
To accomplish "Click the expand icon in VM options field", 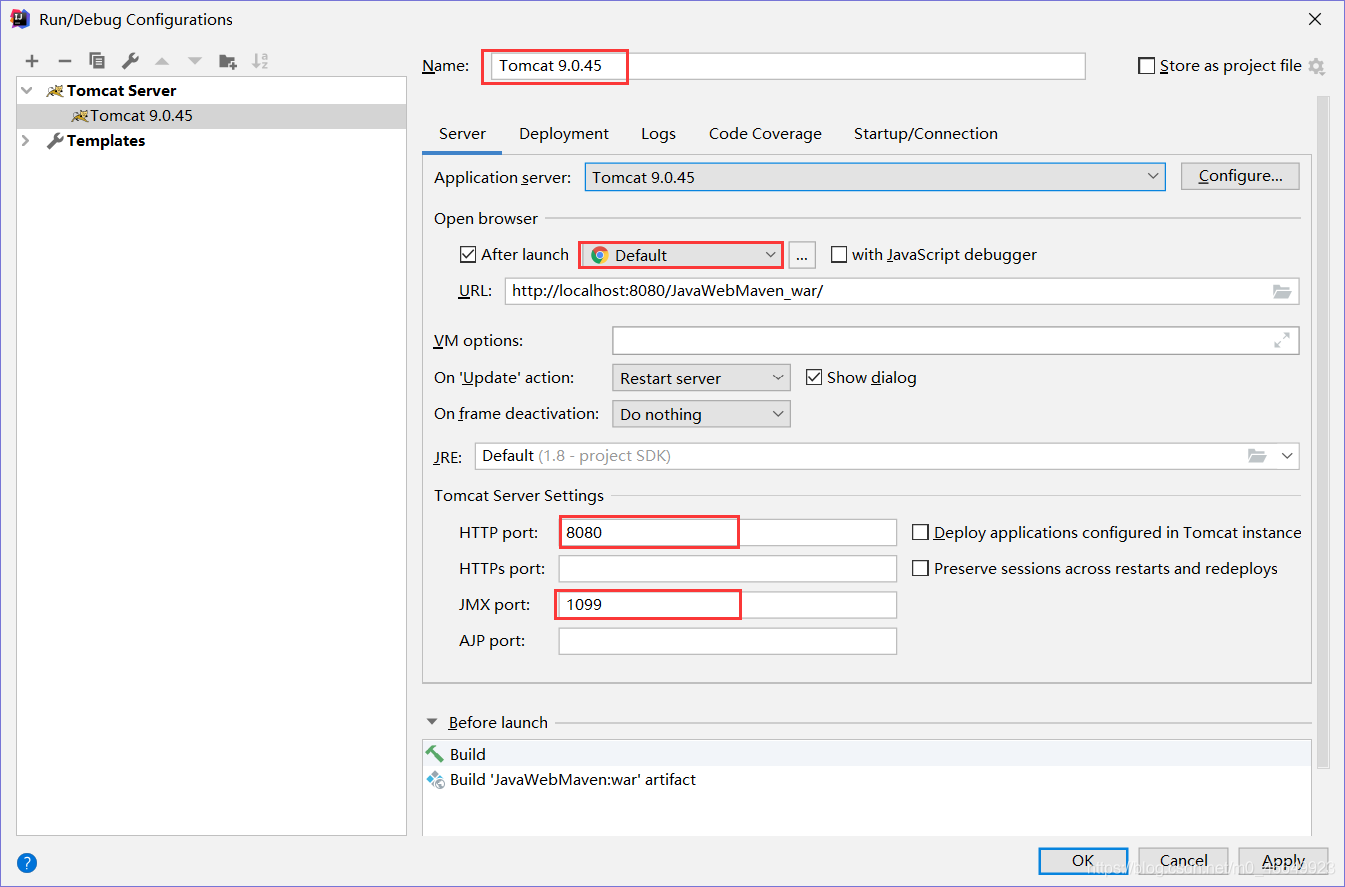I will [1282, 341].
